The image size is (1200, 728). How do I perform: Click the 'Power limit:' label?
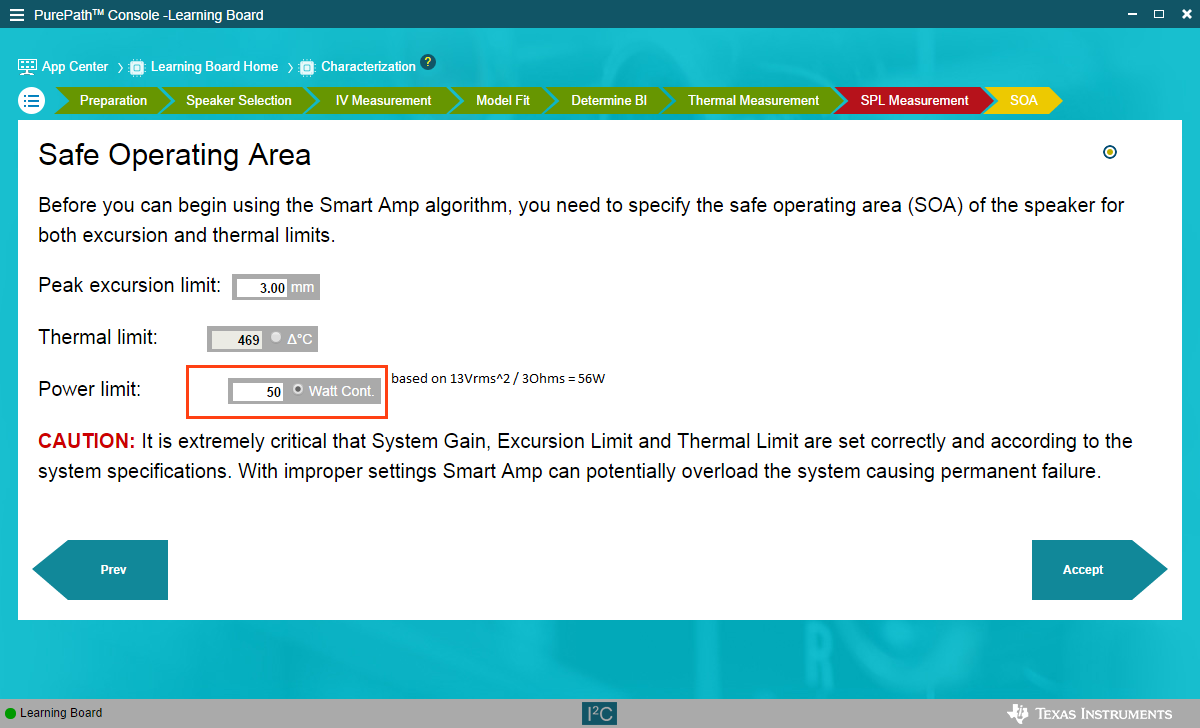(89, 390)
